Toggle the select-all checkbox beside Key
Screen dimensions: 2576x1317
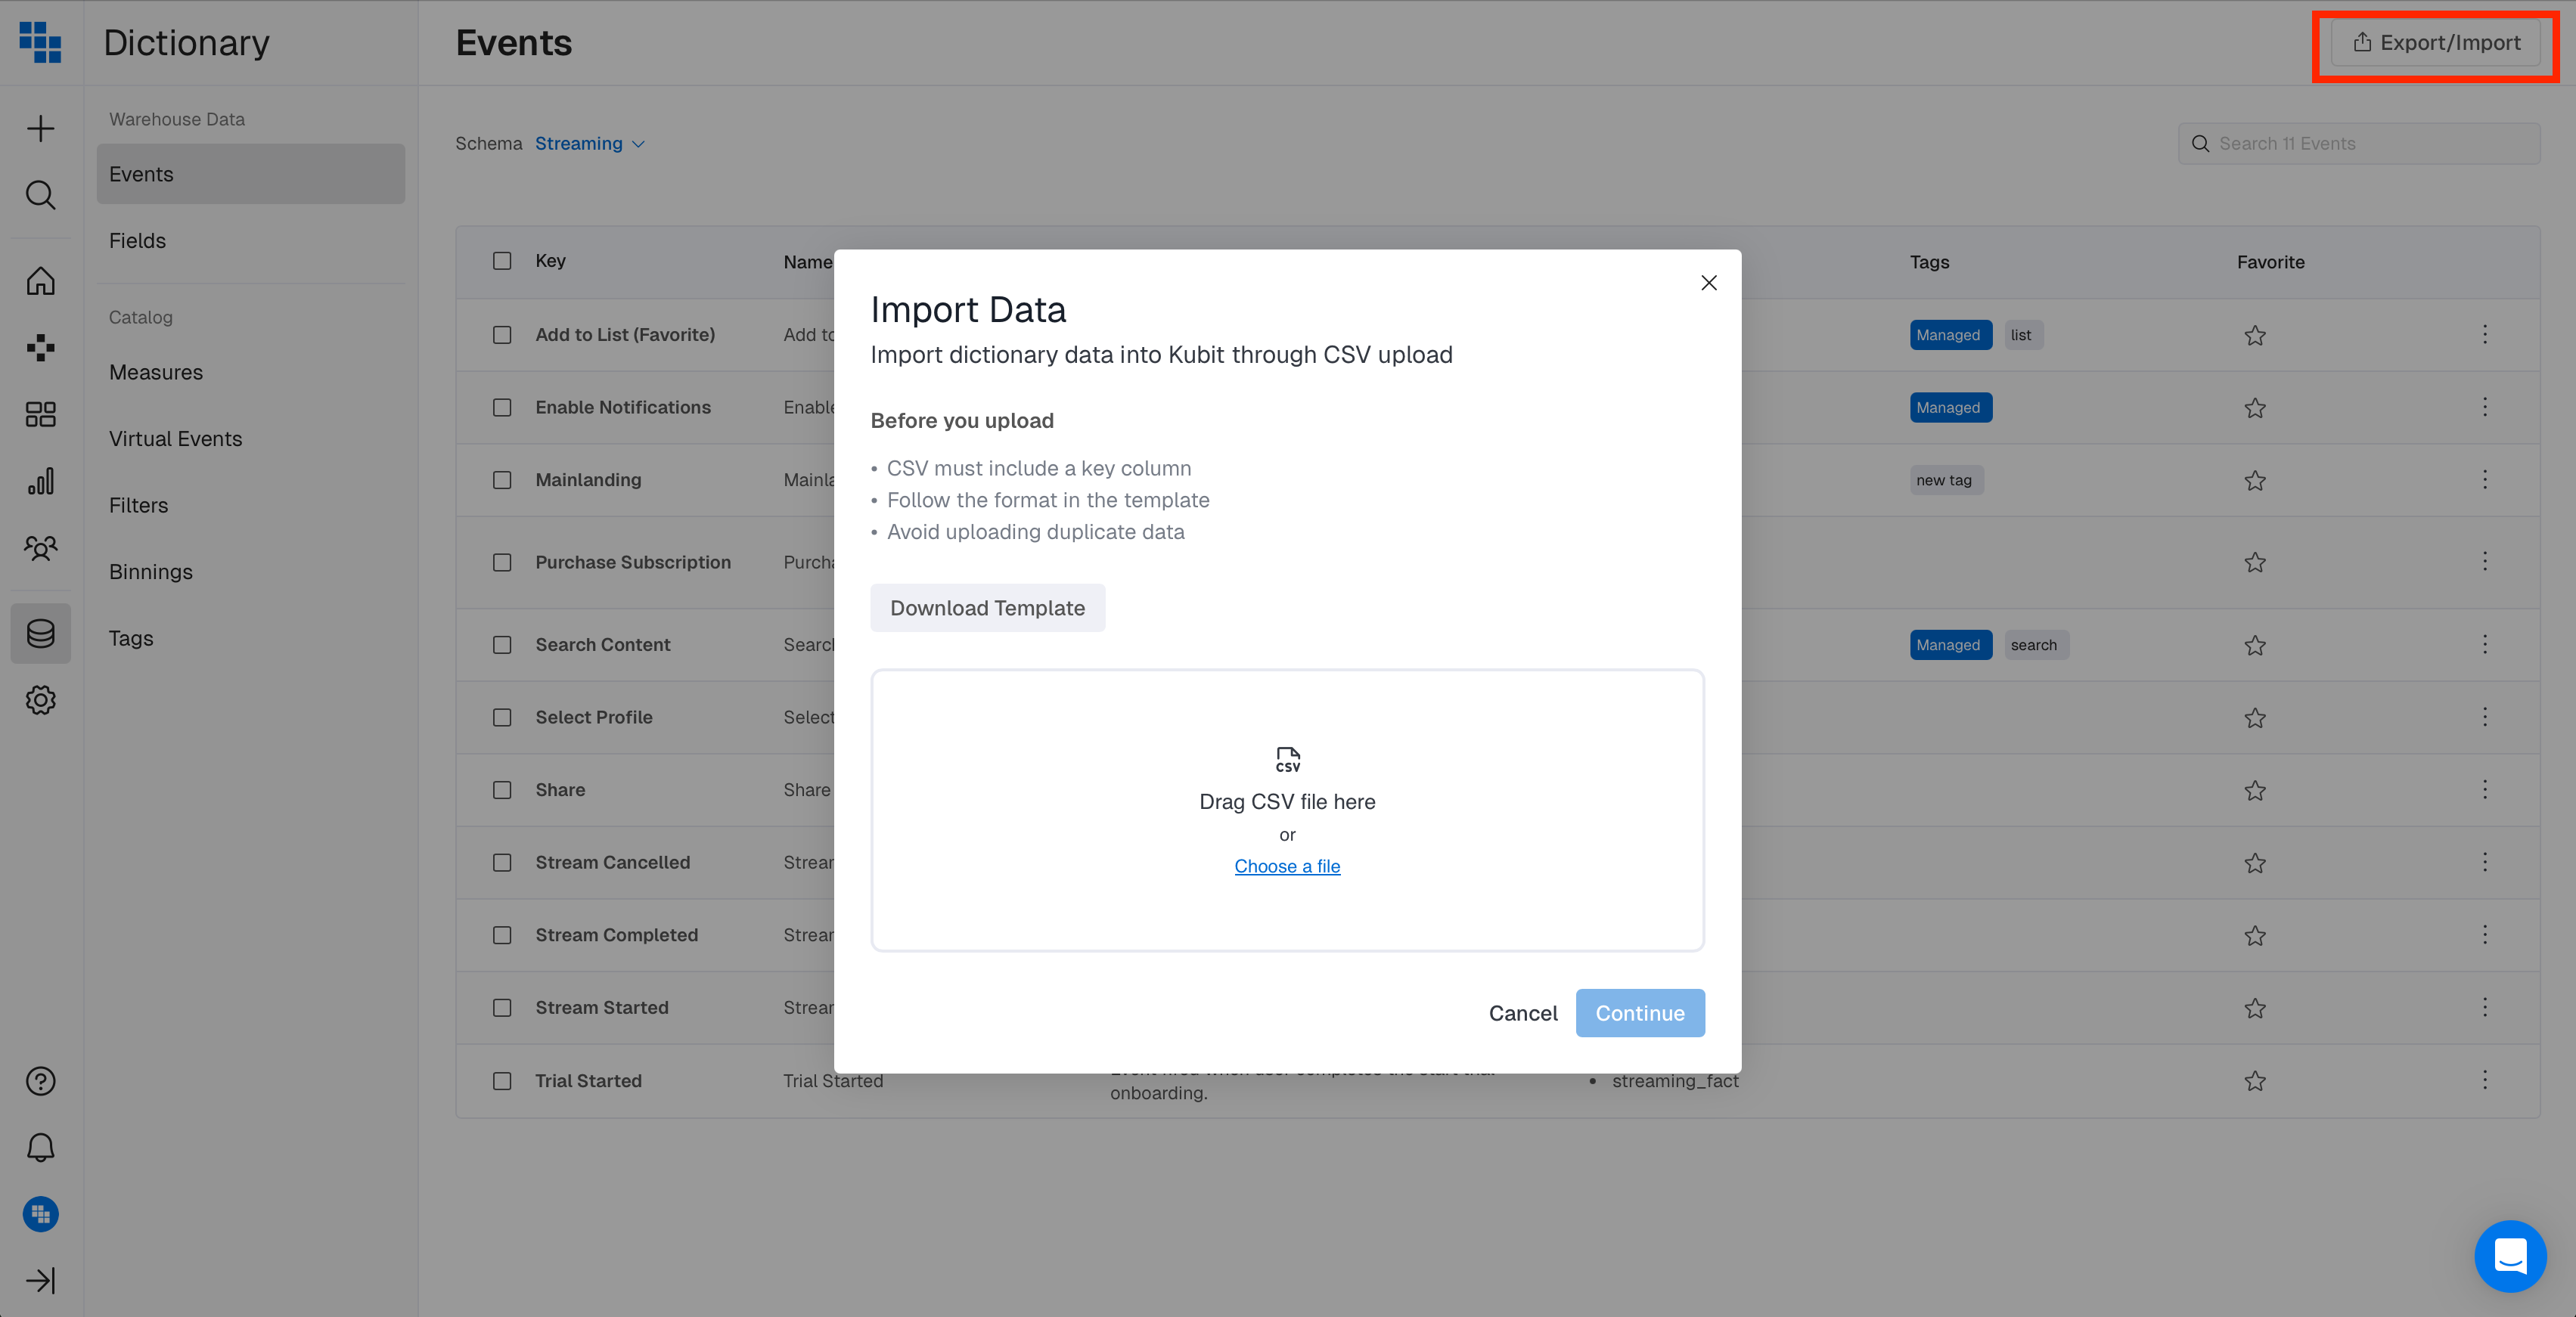point(502,261)
